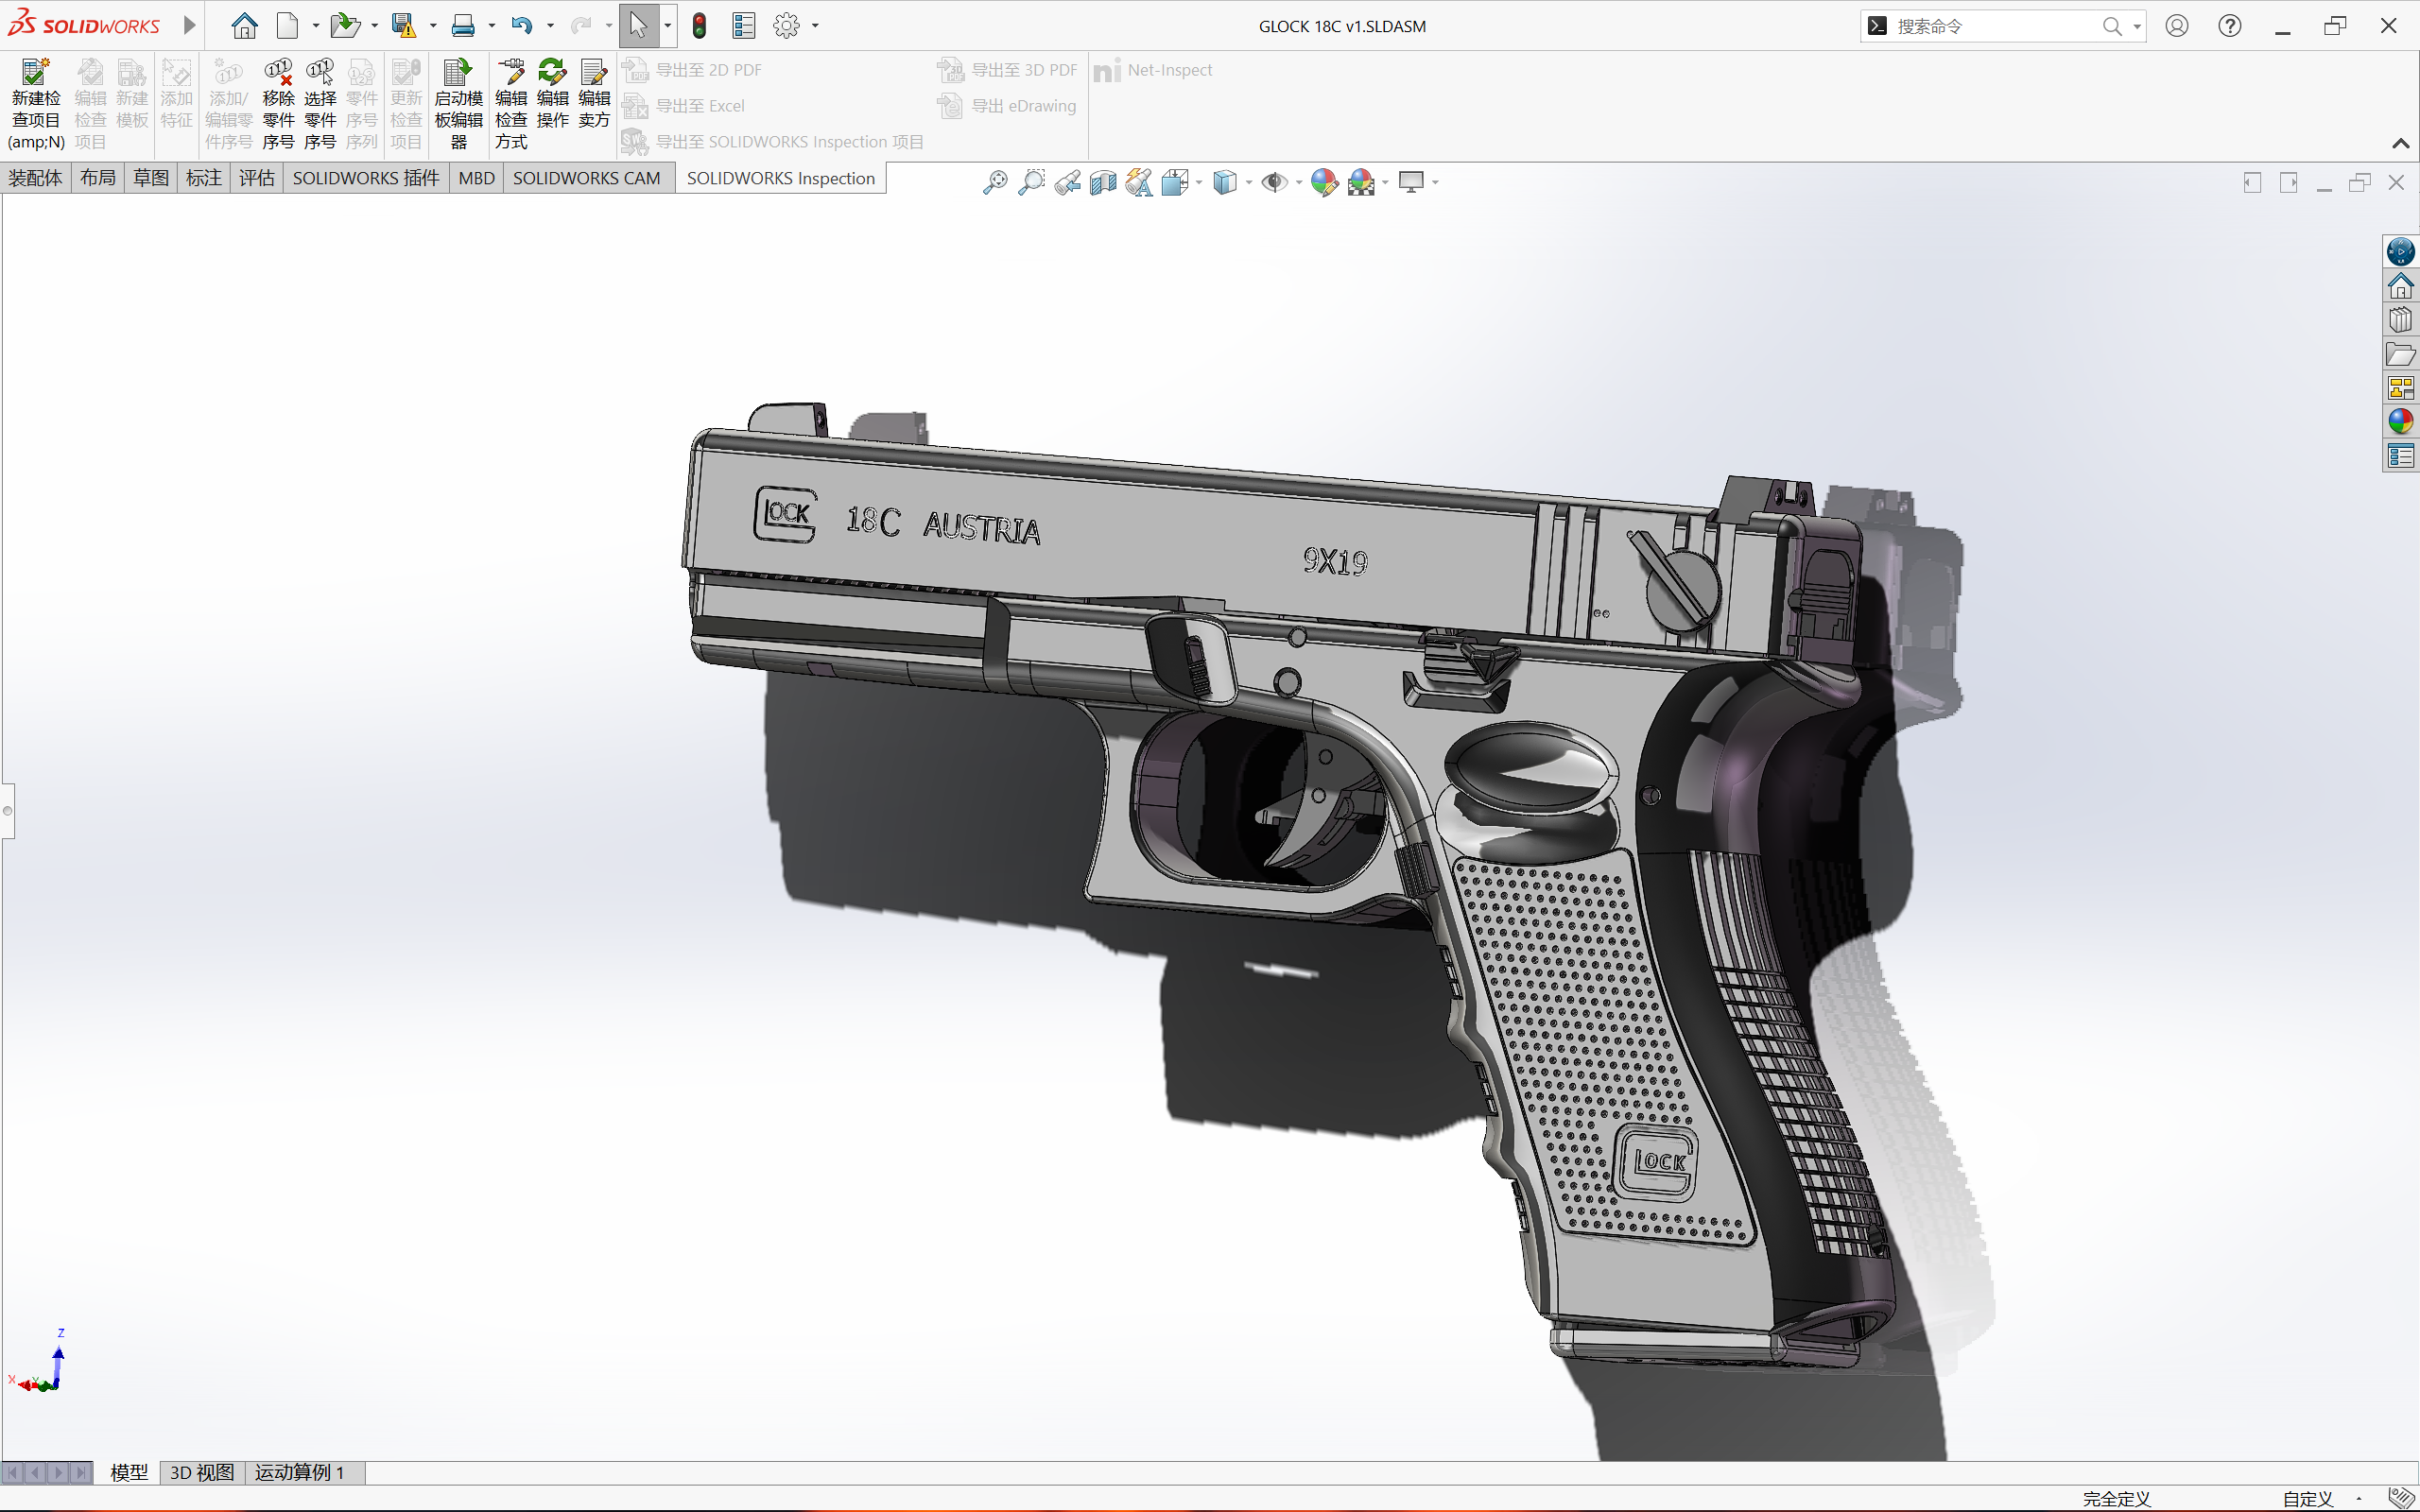Switch to the SOLIDWORKS 插件 tab
The image size is (2420, 1512).
[x=365, y=178]
